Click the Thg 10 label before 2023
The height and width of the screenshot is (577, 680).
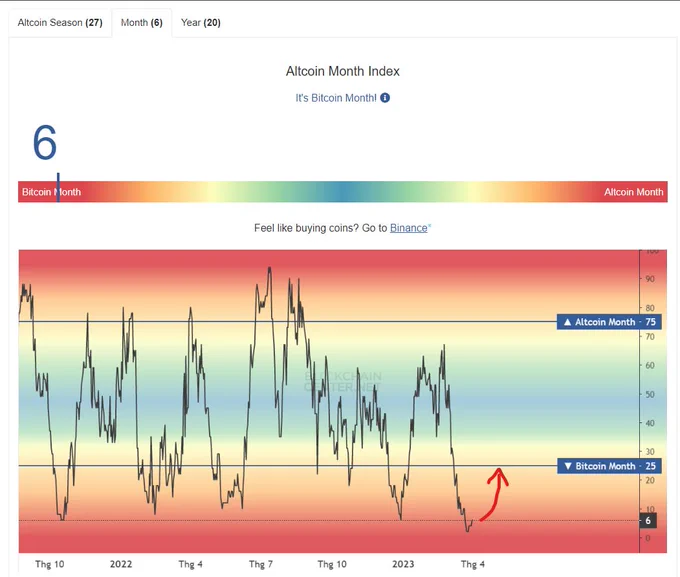coord(332,564)
